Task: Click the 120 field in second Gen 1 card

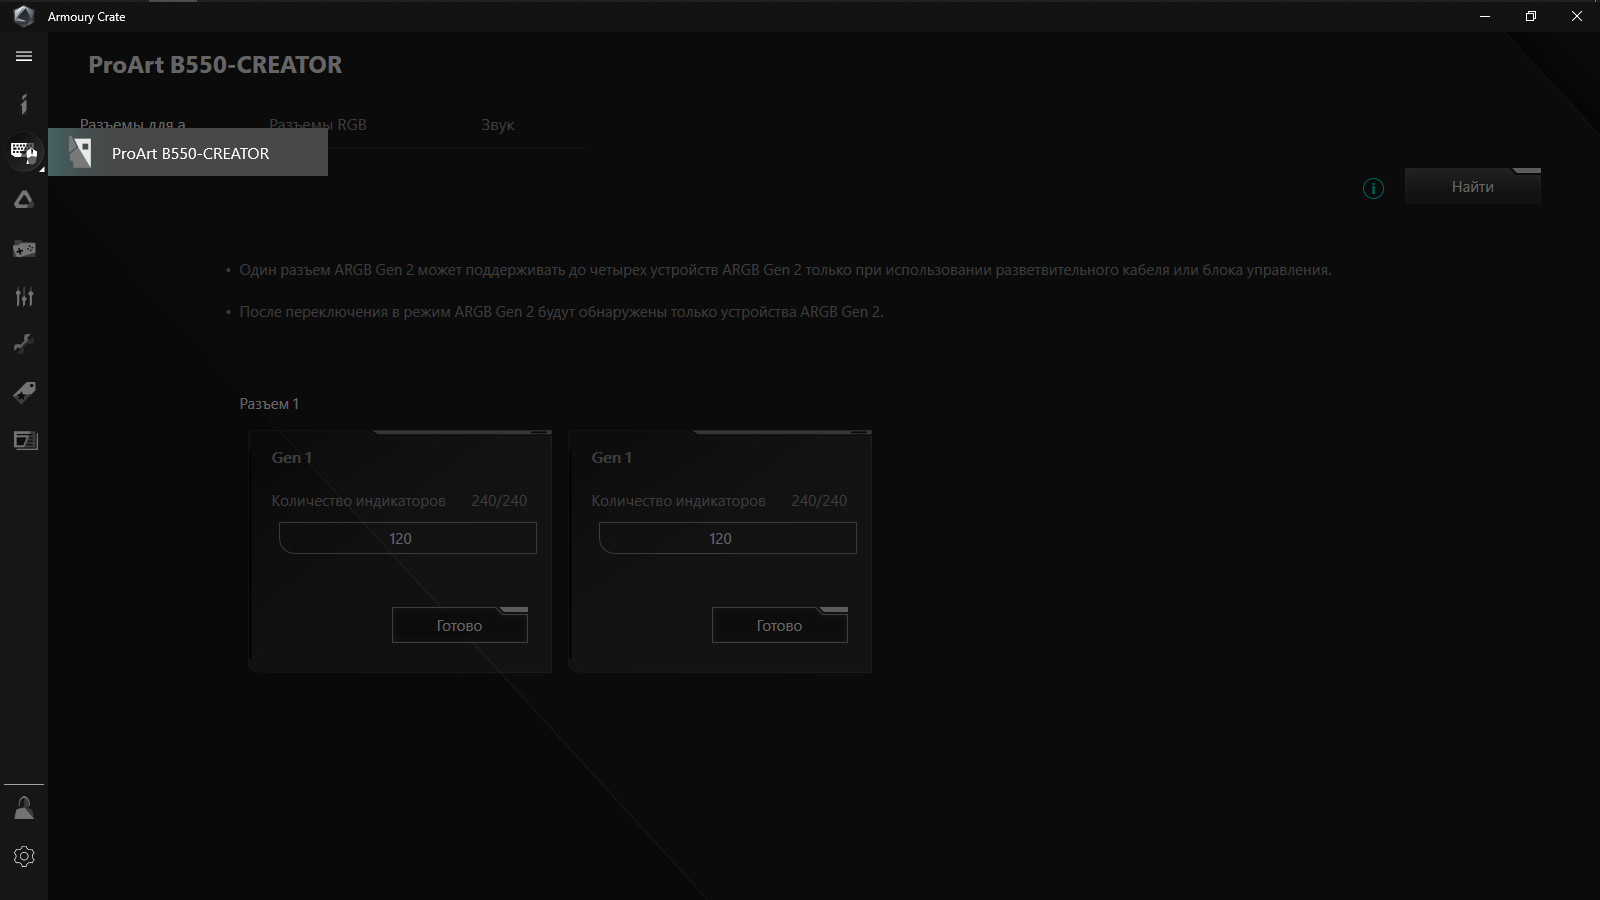Action: tap(728, 538)
